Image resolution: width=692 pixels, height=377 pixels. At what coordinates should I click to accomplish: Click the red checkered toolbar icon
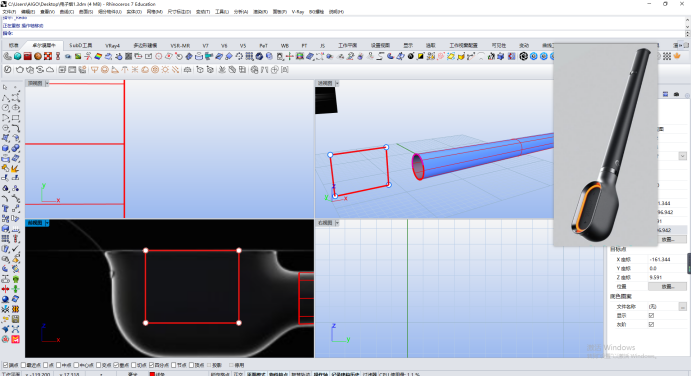pos(48,57)
